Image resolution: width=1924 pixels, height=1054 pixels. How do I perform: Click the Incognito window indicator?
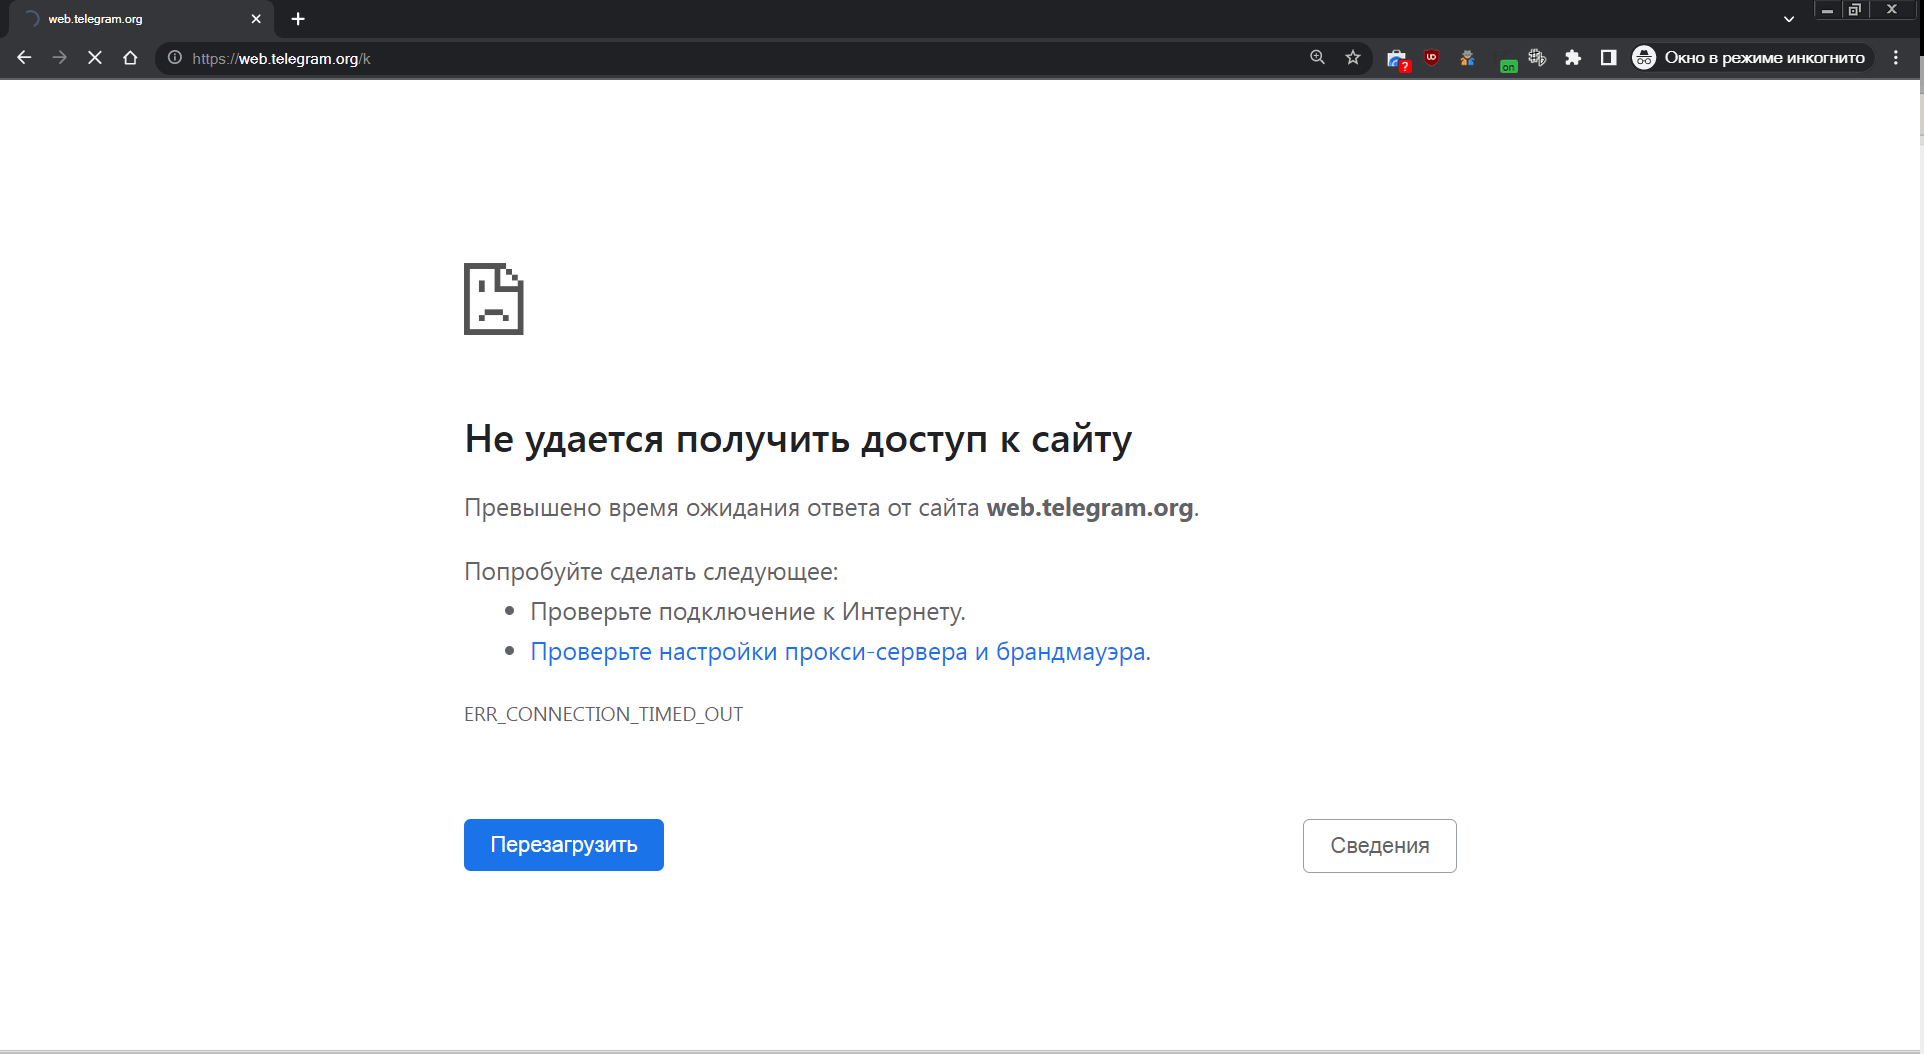pos(1751,58)
